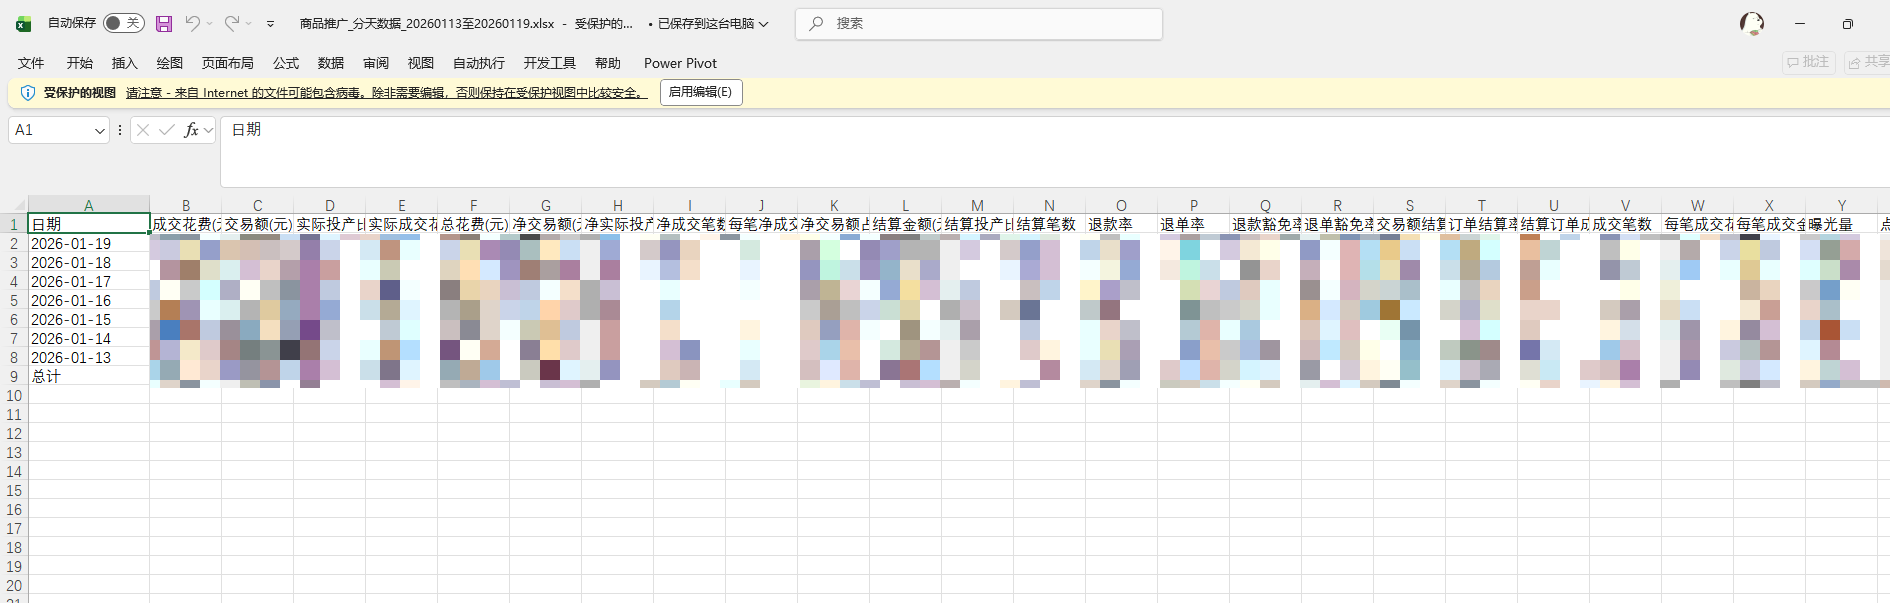This screenshot has height=603, width=1890.
Task: Click the formula bar Cancel X icon
Action: (143, 130)
